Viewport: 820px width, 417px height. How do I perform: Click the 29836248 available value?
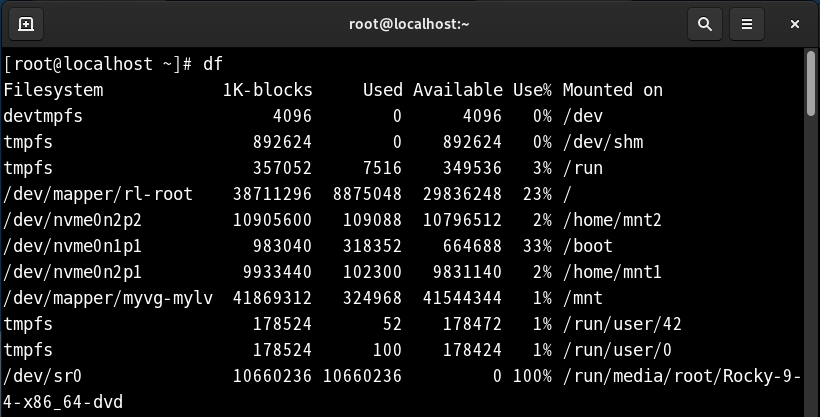pos(462,194)
